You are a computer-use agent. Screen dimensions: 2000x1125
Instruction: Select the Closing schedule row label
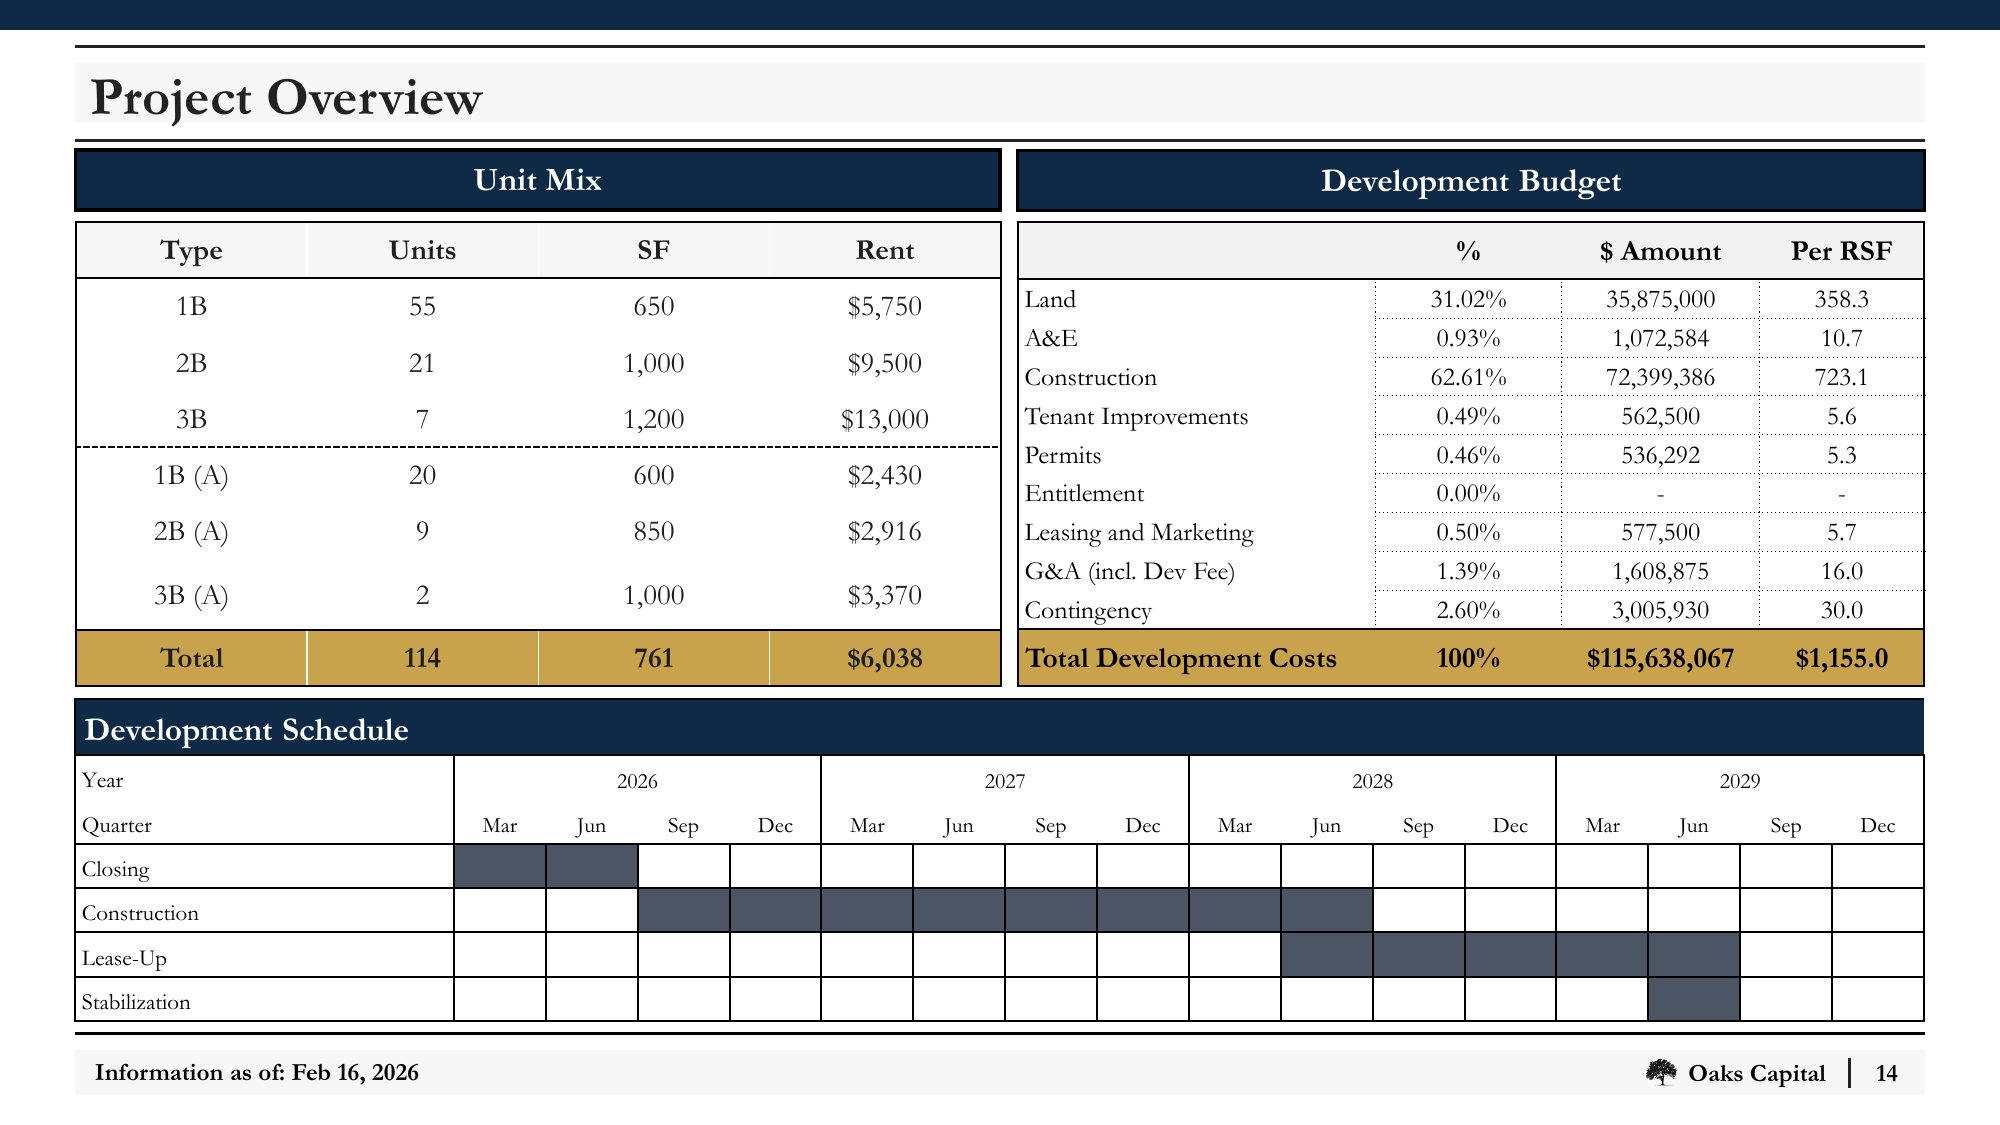click(115, 869)
